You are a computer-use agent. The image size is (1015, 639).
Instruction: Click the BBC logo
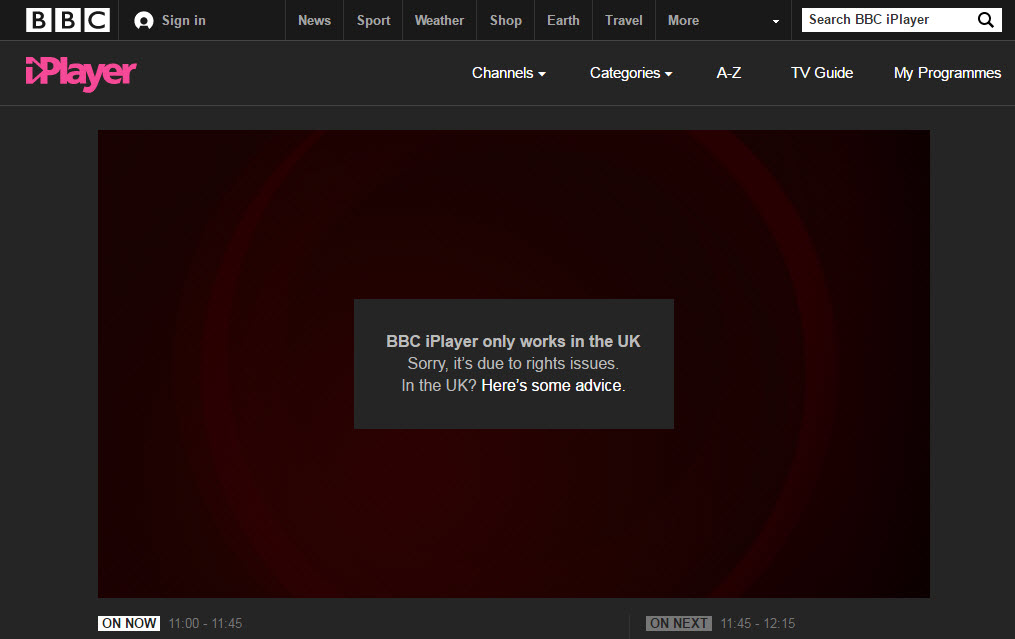[x=68, y=20]
